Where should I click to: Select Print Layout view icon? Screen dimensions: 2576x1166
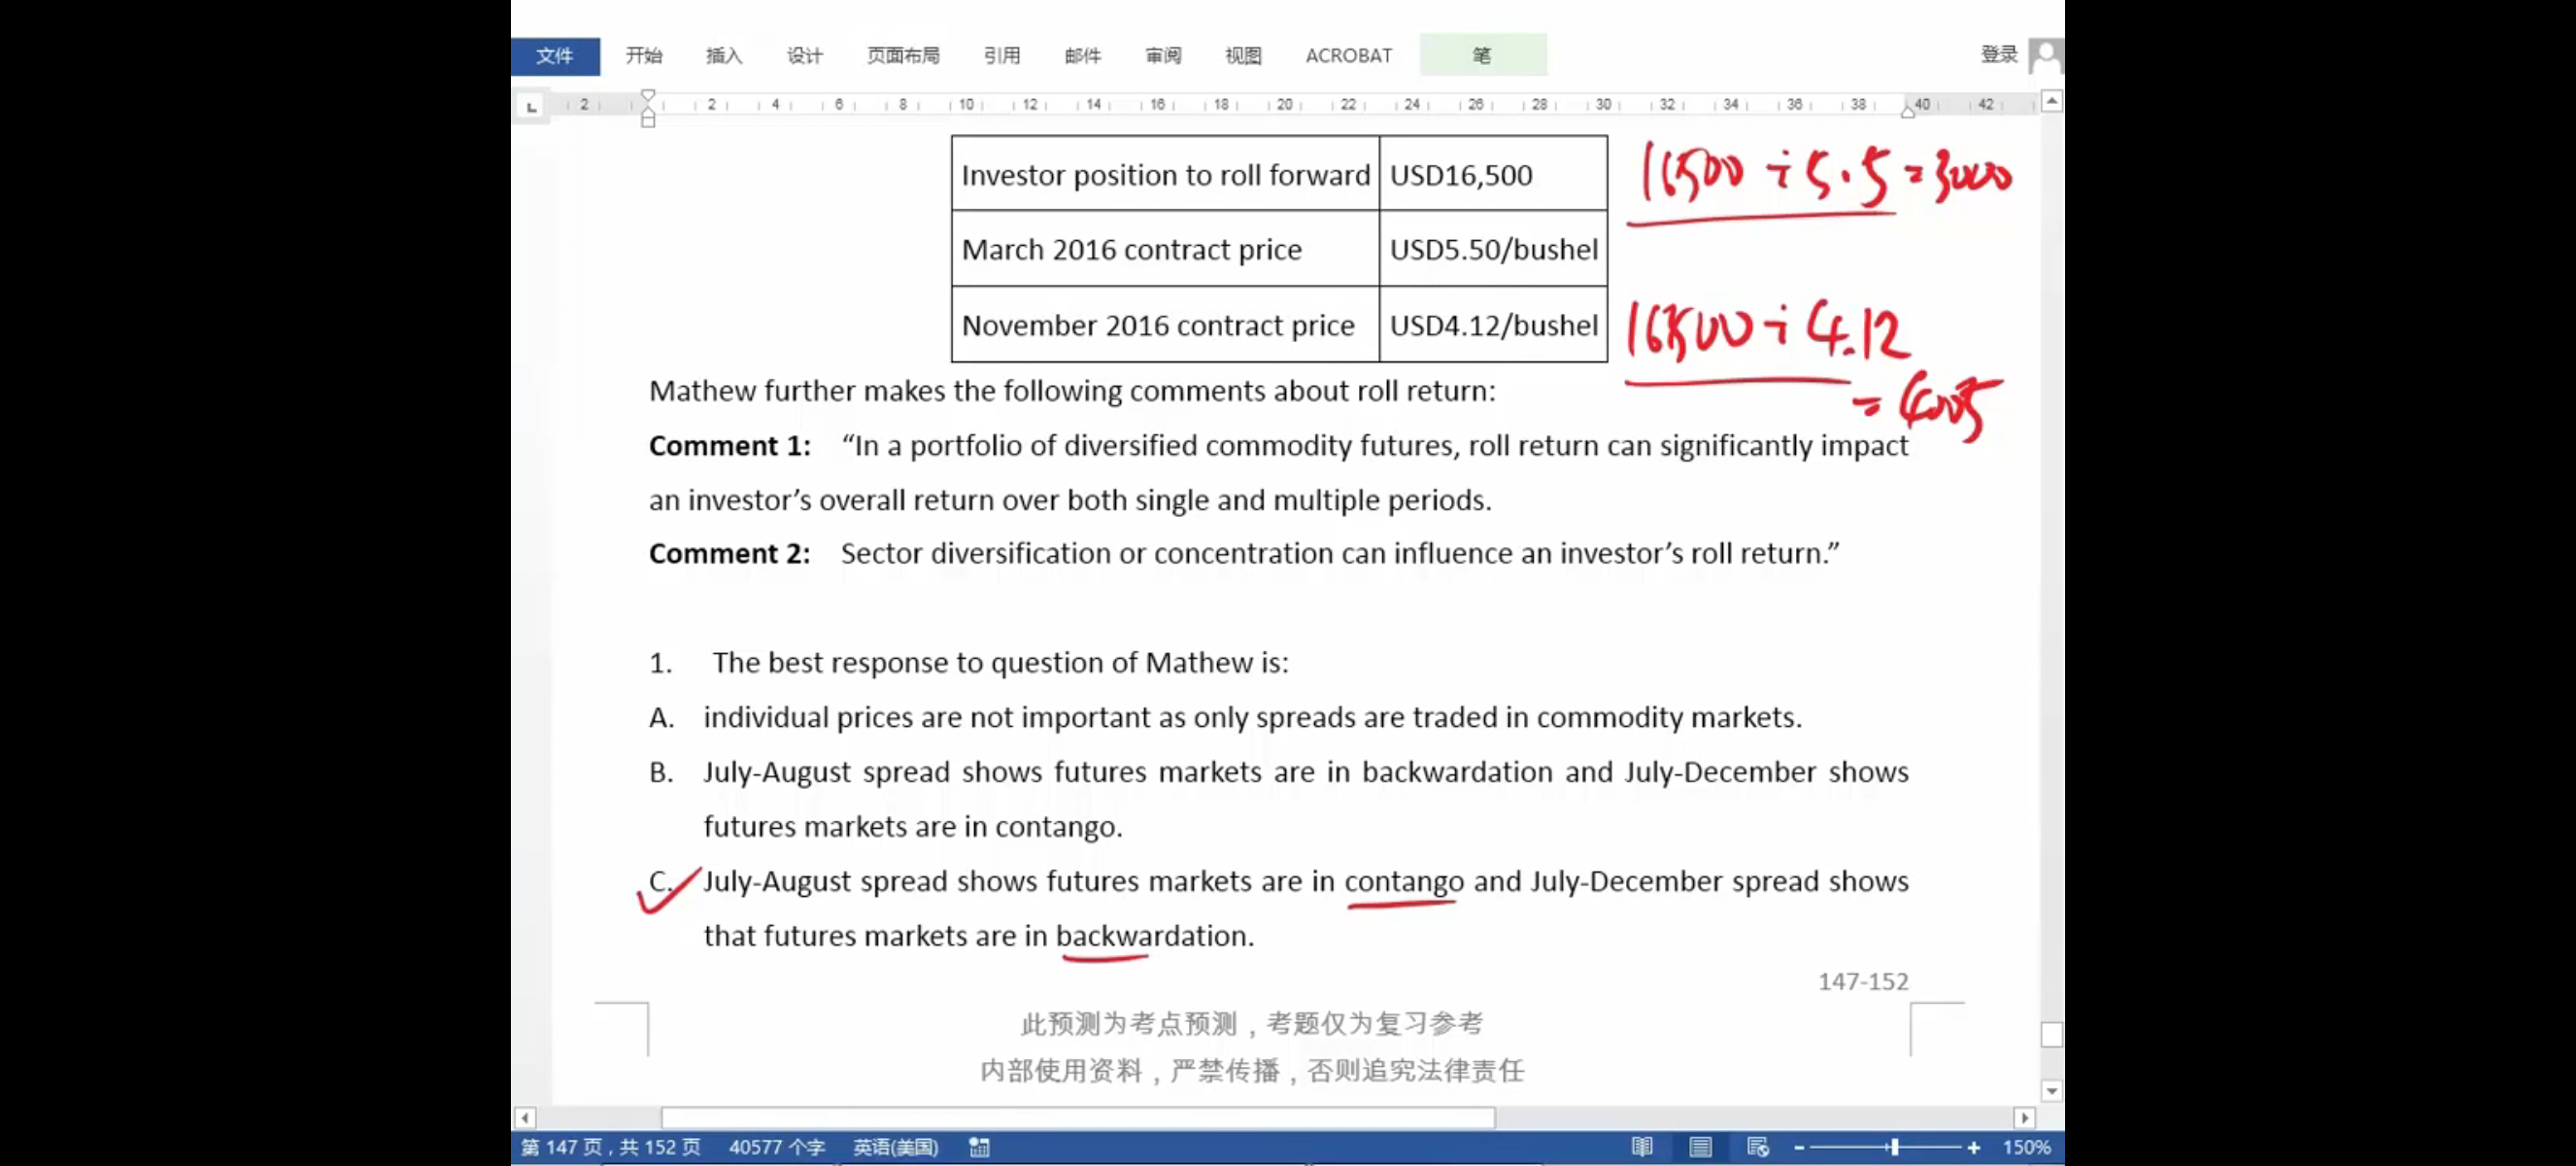[x=1700, y=1147]
